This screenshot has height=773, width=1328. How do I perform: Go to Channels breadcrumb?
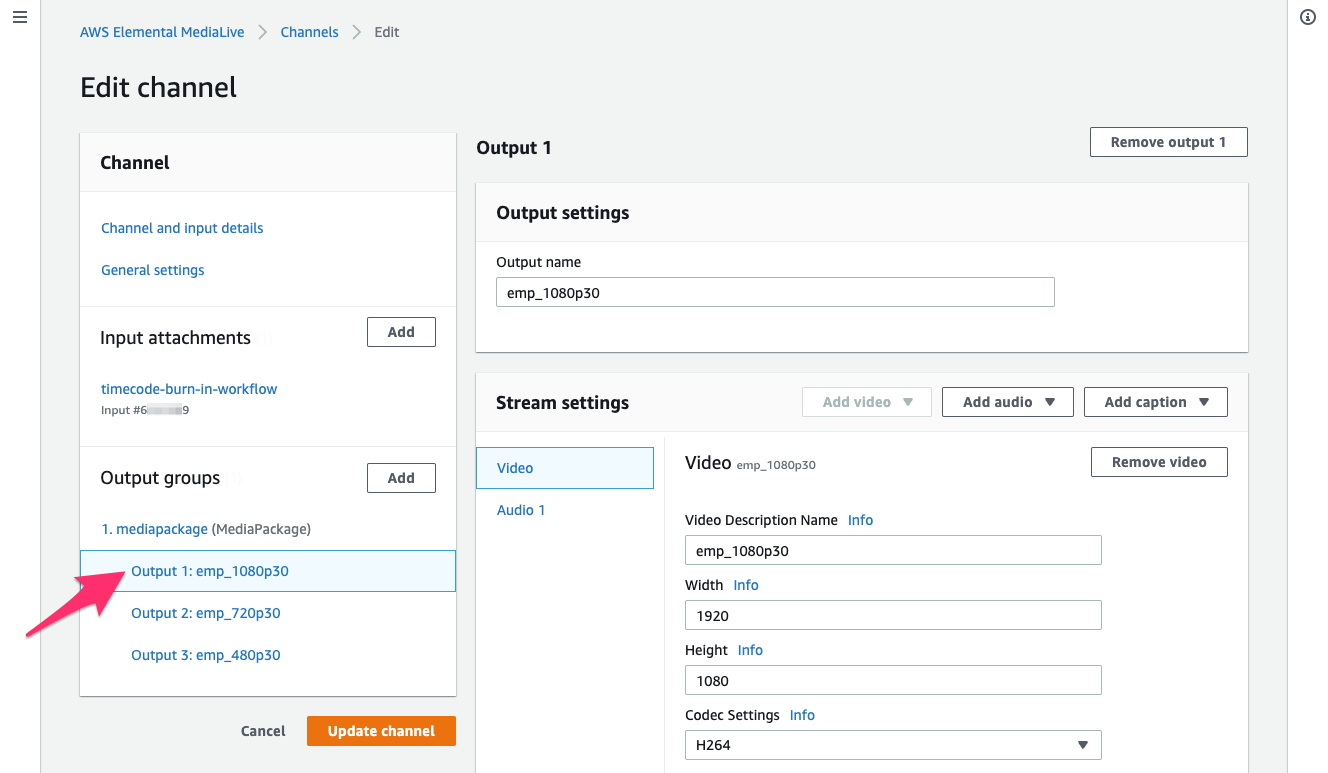309,32
